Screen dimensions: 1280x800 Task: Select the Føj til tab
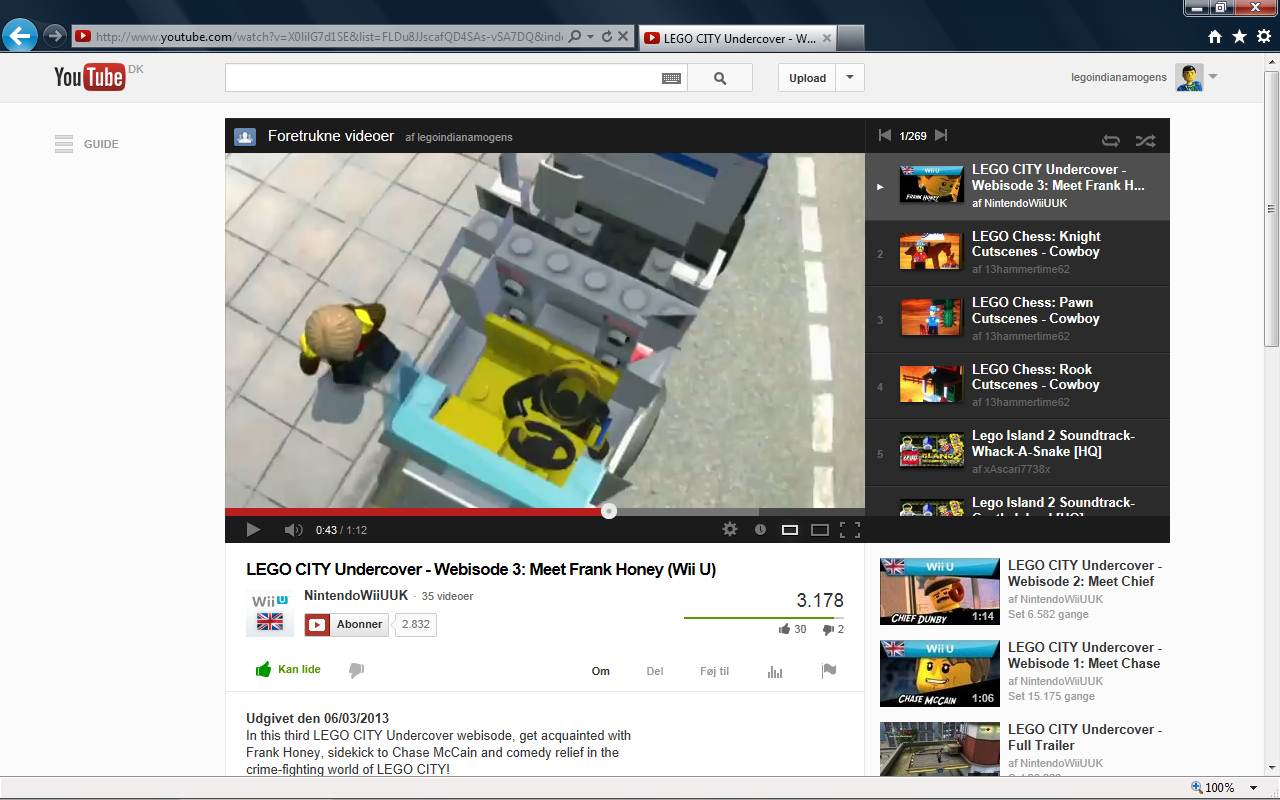click(x=715, y=671)
